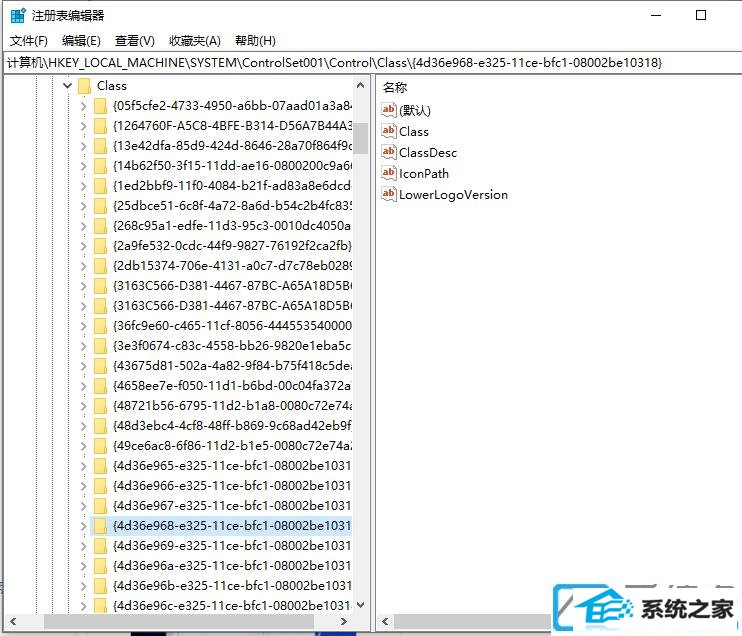
Task: Click the Registry Editor app icon in title bar
Action: 18,15
